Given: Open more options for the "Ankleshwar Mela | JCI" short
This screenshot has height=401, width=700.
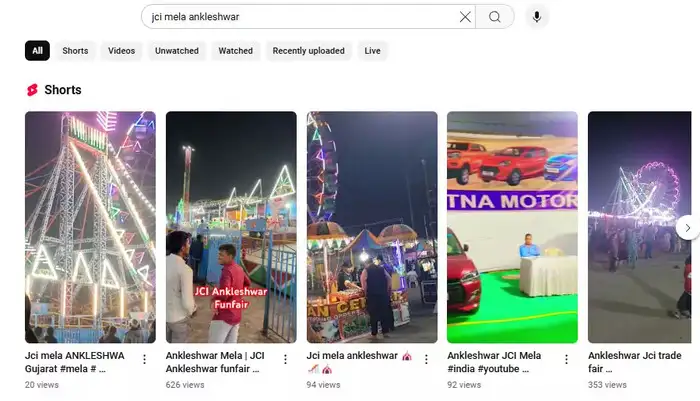Looking at the screenshot, I should pyautogui.click(x=285, y=360).
